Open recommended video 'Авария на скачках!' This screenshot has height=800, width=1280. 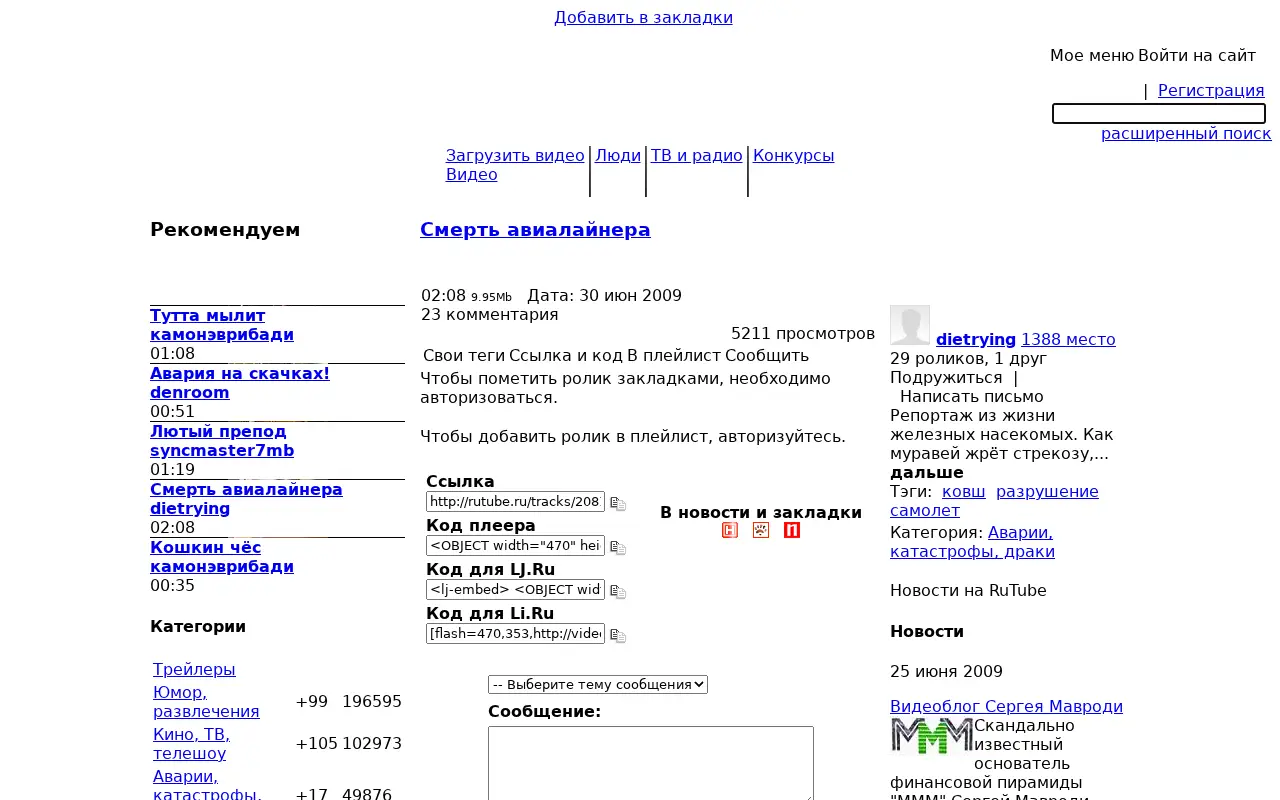240,374
